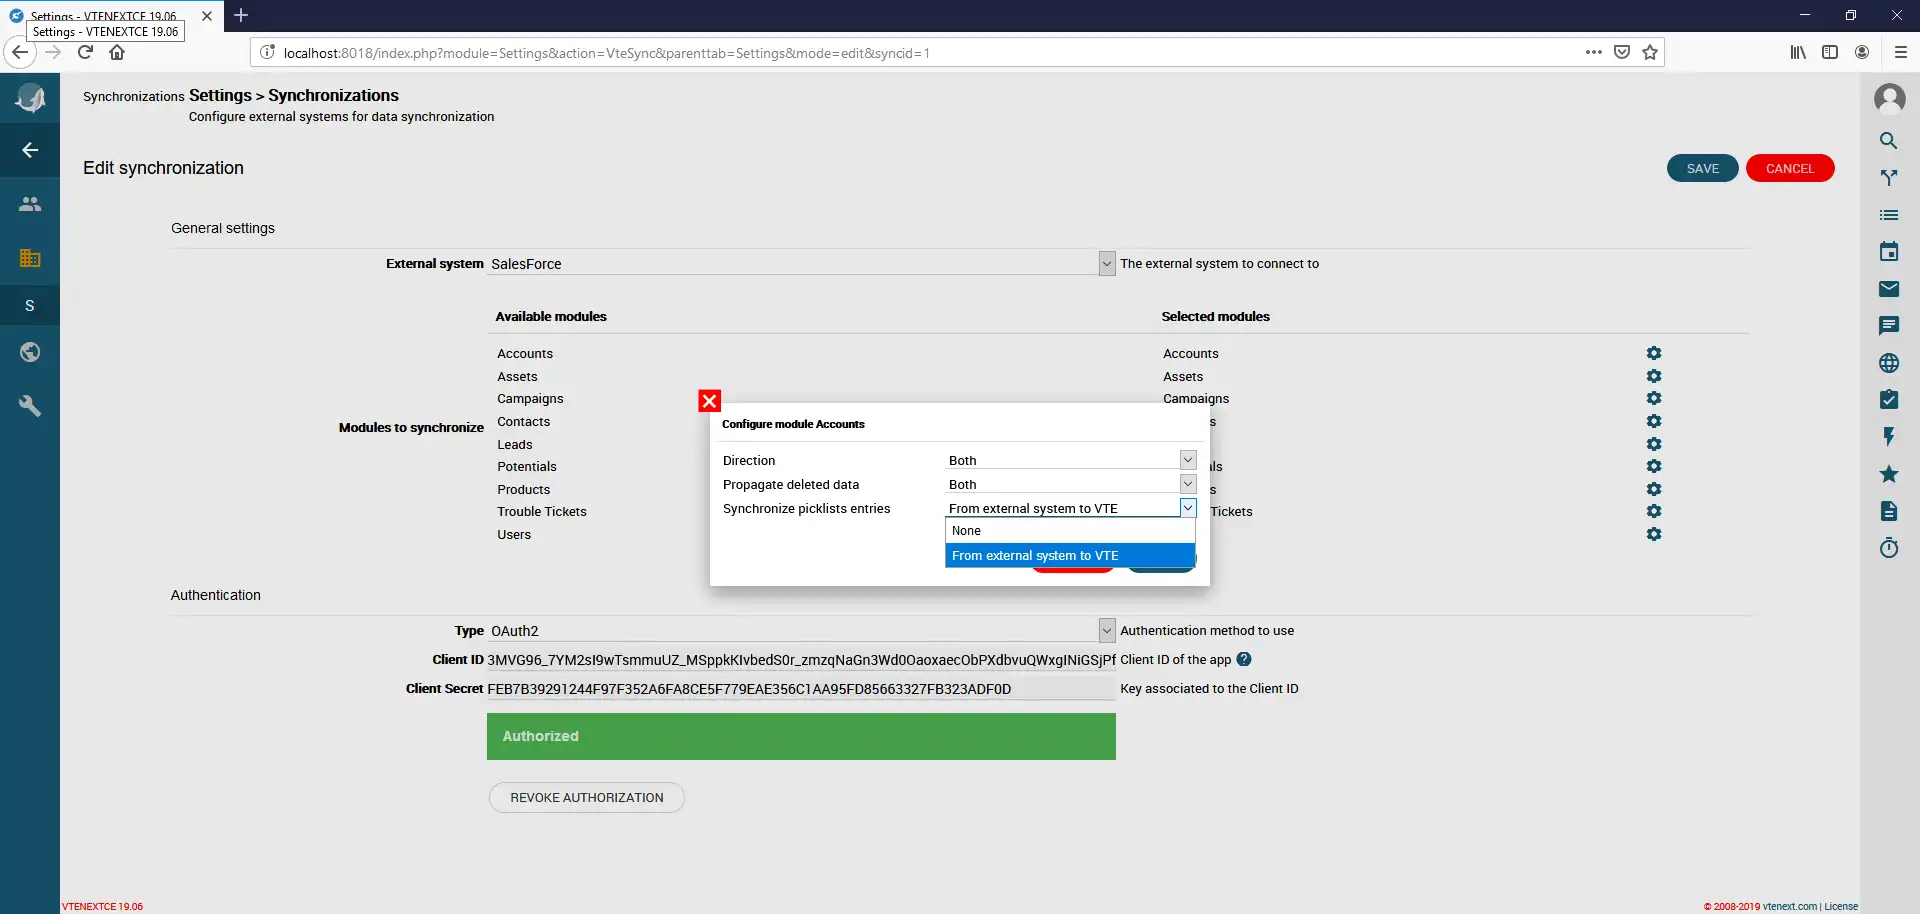Select the "S" item in left sidebar
Image resolution: width=1920 pixels, height=914 pixels.
tap(30, 306)
